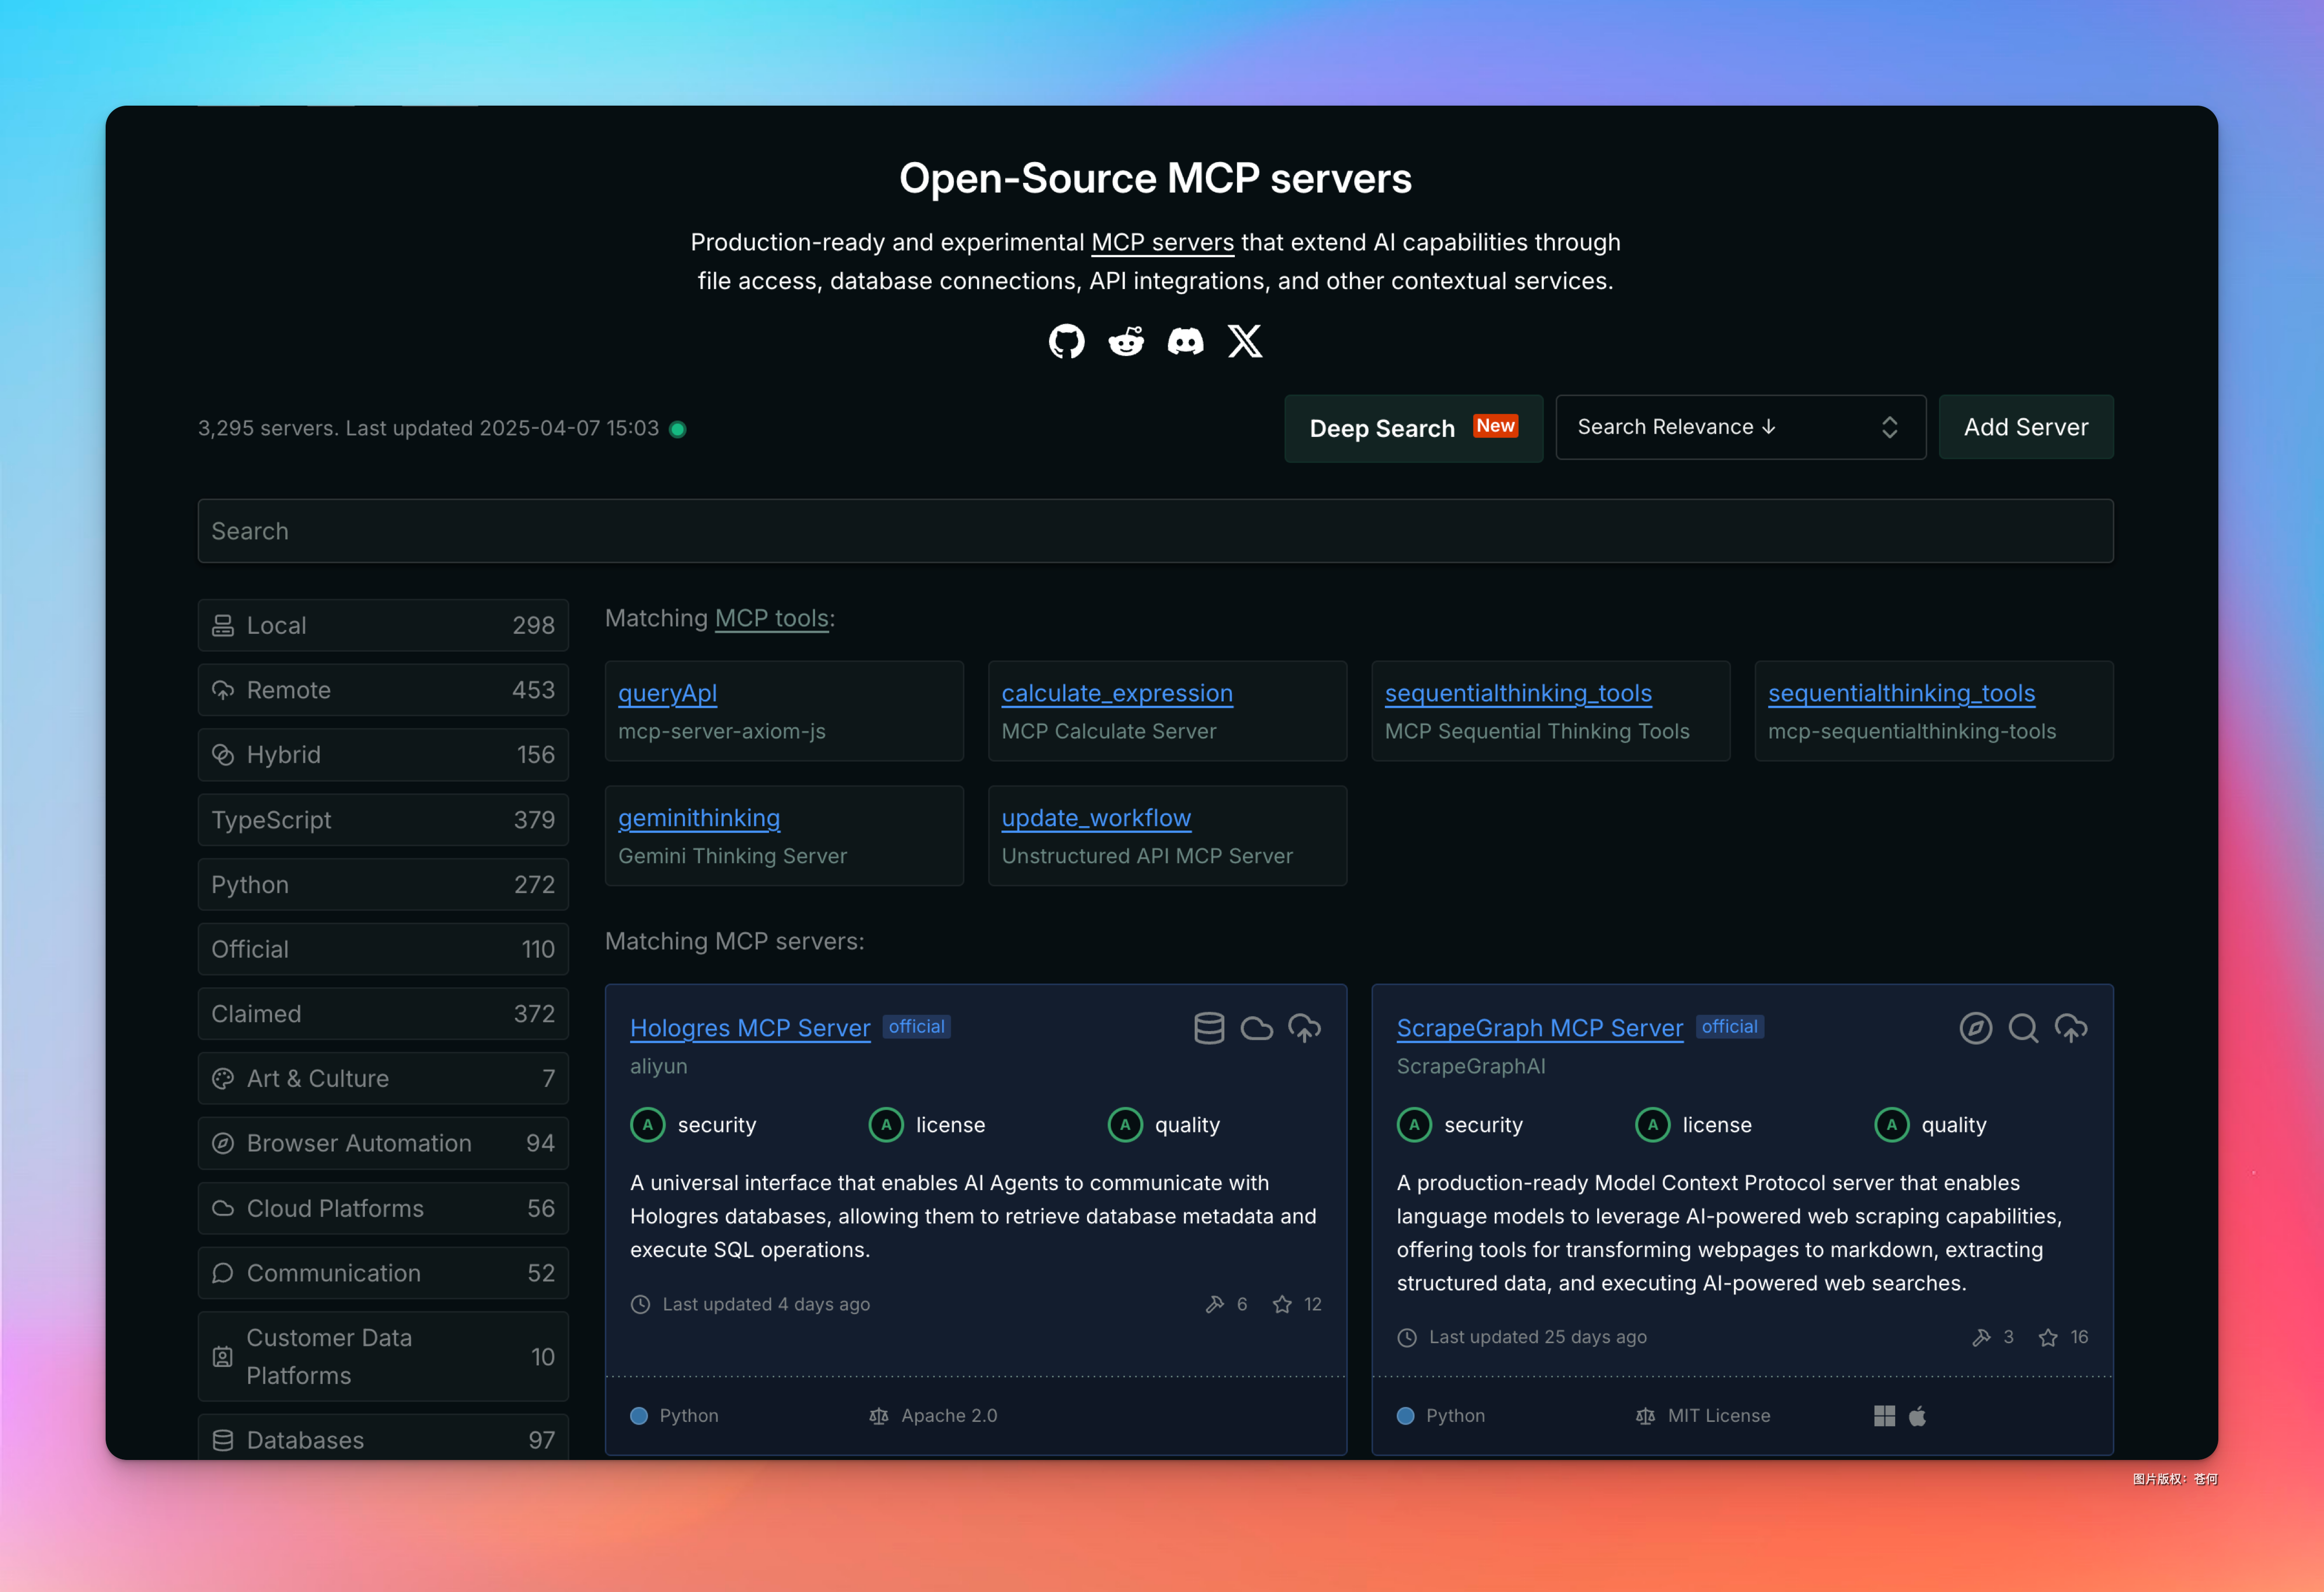
Task: Click the compass icon on ScrapeGraph card
Action: coord(1975,1028)
